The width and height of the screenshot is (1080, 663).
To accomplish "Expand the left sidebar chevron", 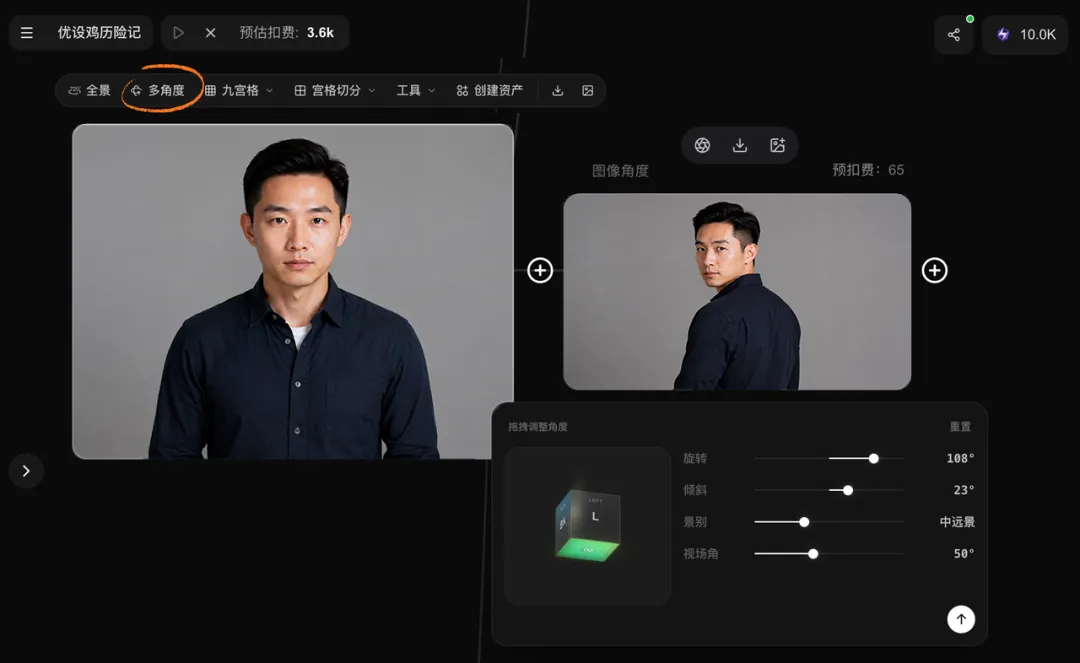I will click(x=26, y=471).
